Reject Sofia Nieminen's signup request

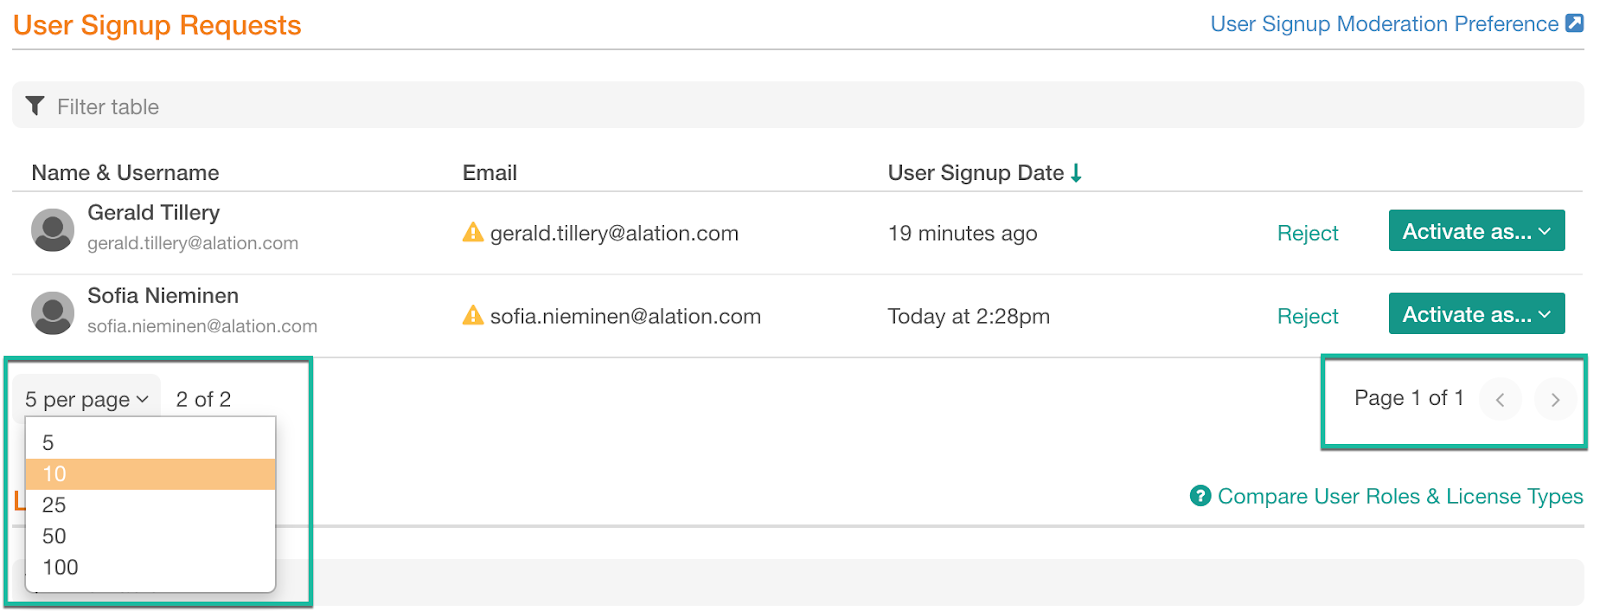1307,316
